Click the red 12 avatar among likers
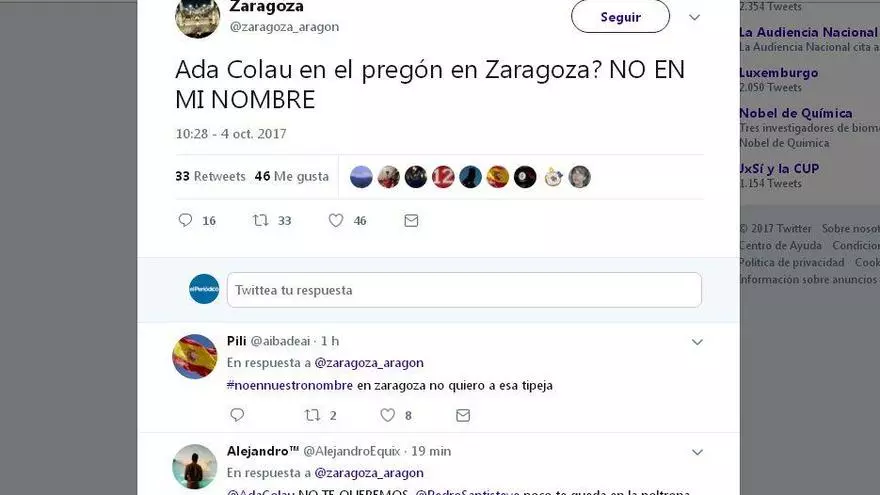Screen dimensions: 880x495 click(443, 177)
